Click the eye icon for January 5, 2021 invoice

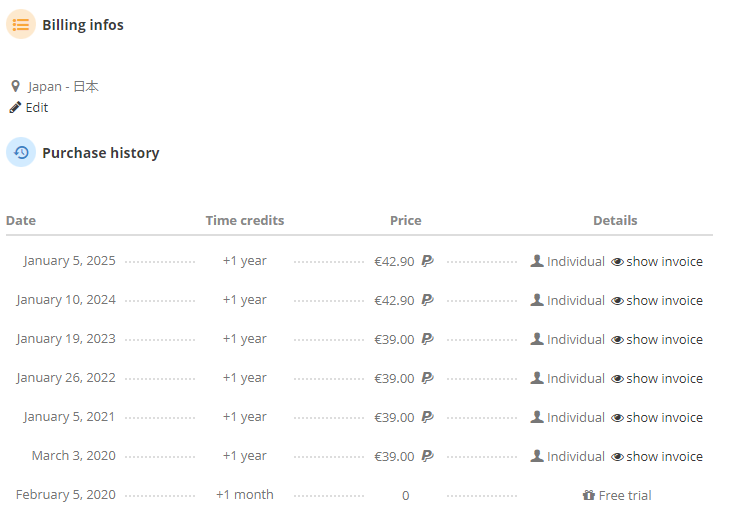tap(617, 418)
